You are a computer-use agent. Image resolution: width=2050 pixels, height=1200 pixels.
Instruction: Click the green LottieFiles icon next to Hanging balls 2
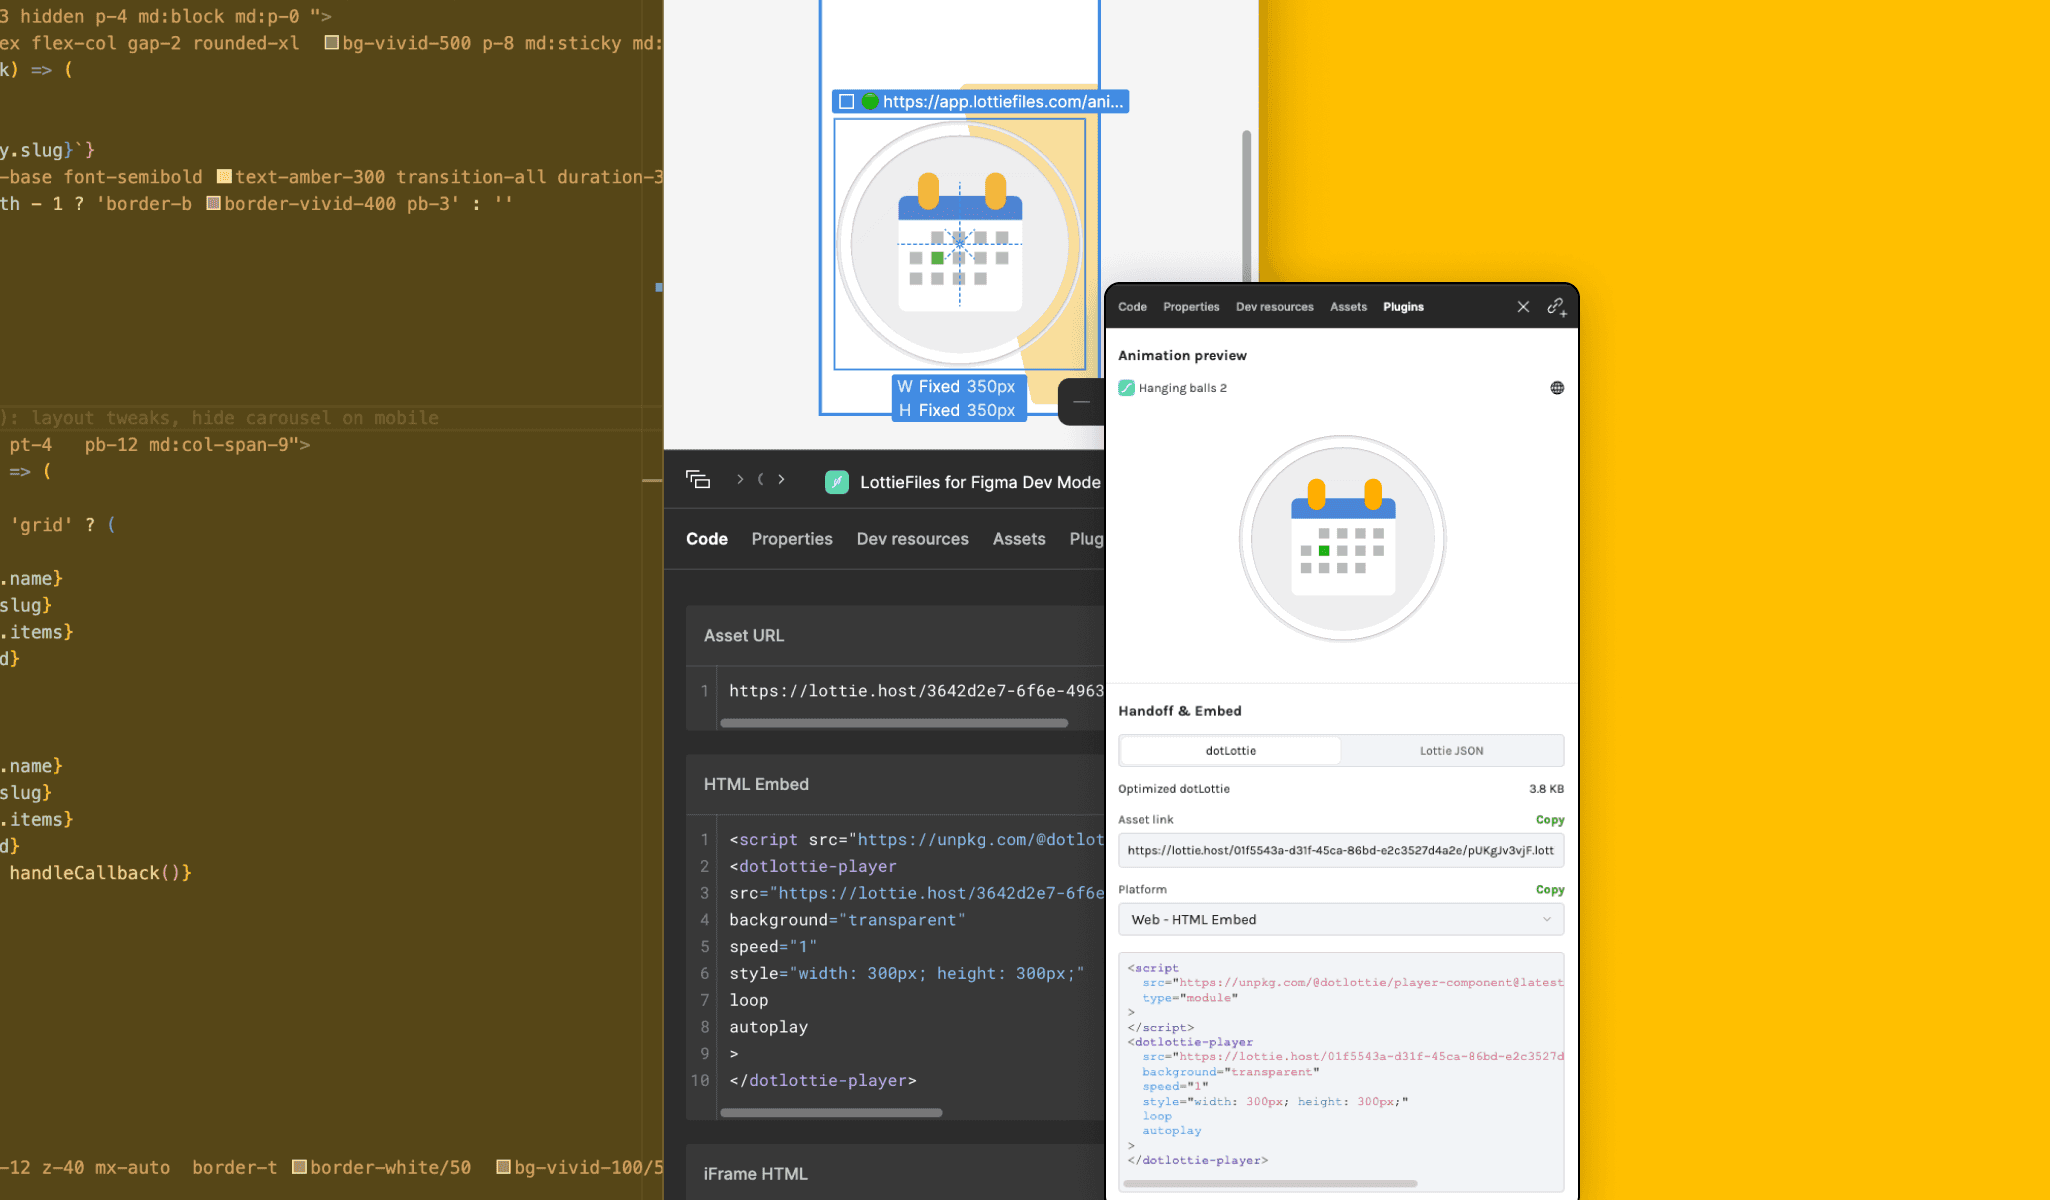pyautogui.click(x=1126, y=388)
